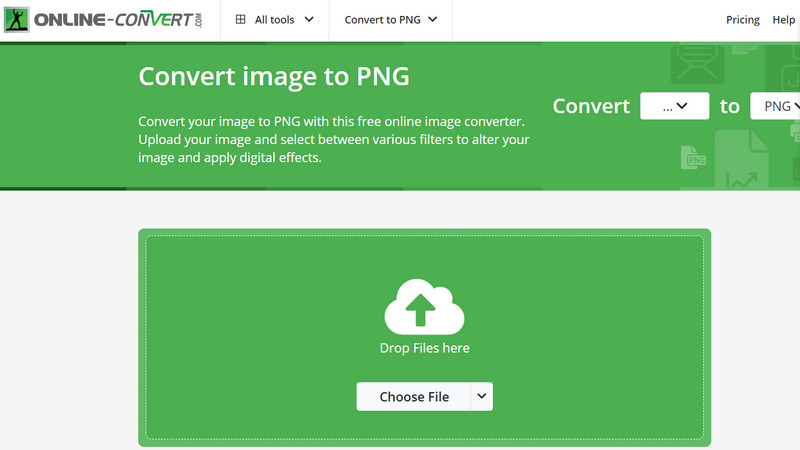Click the All tools grid icon
Image resolution: width=800 pixels, height=450 pixels.
pos(241,19)
